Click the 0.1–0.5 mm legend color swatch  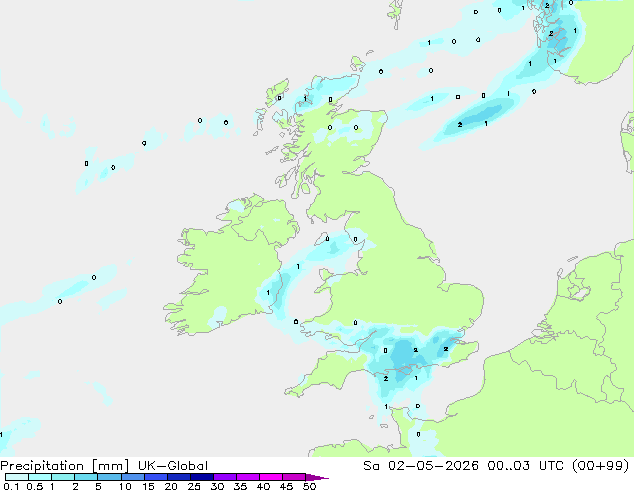(17, 477)
